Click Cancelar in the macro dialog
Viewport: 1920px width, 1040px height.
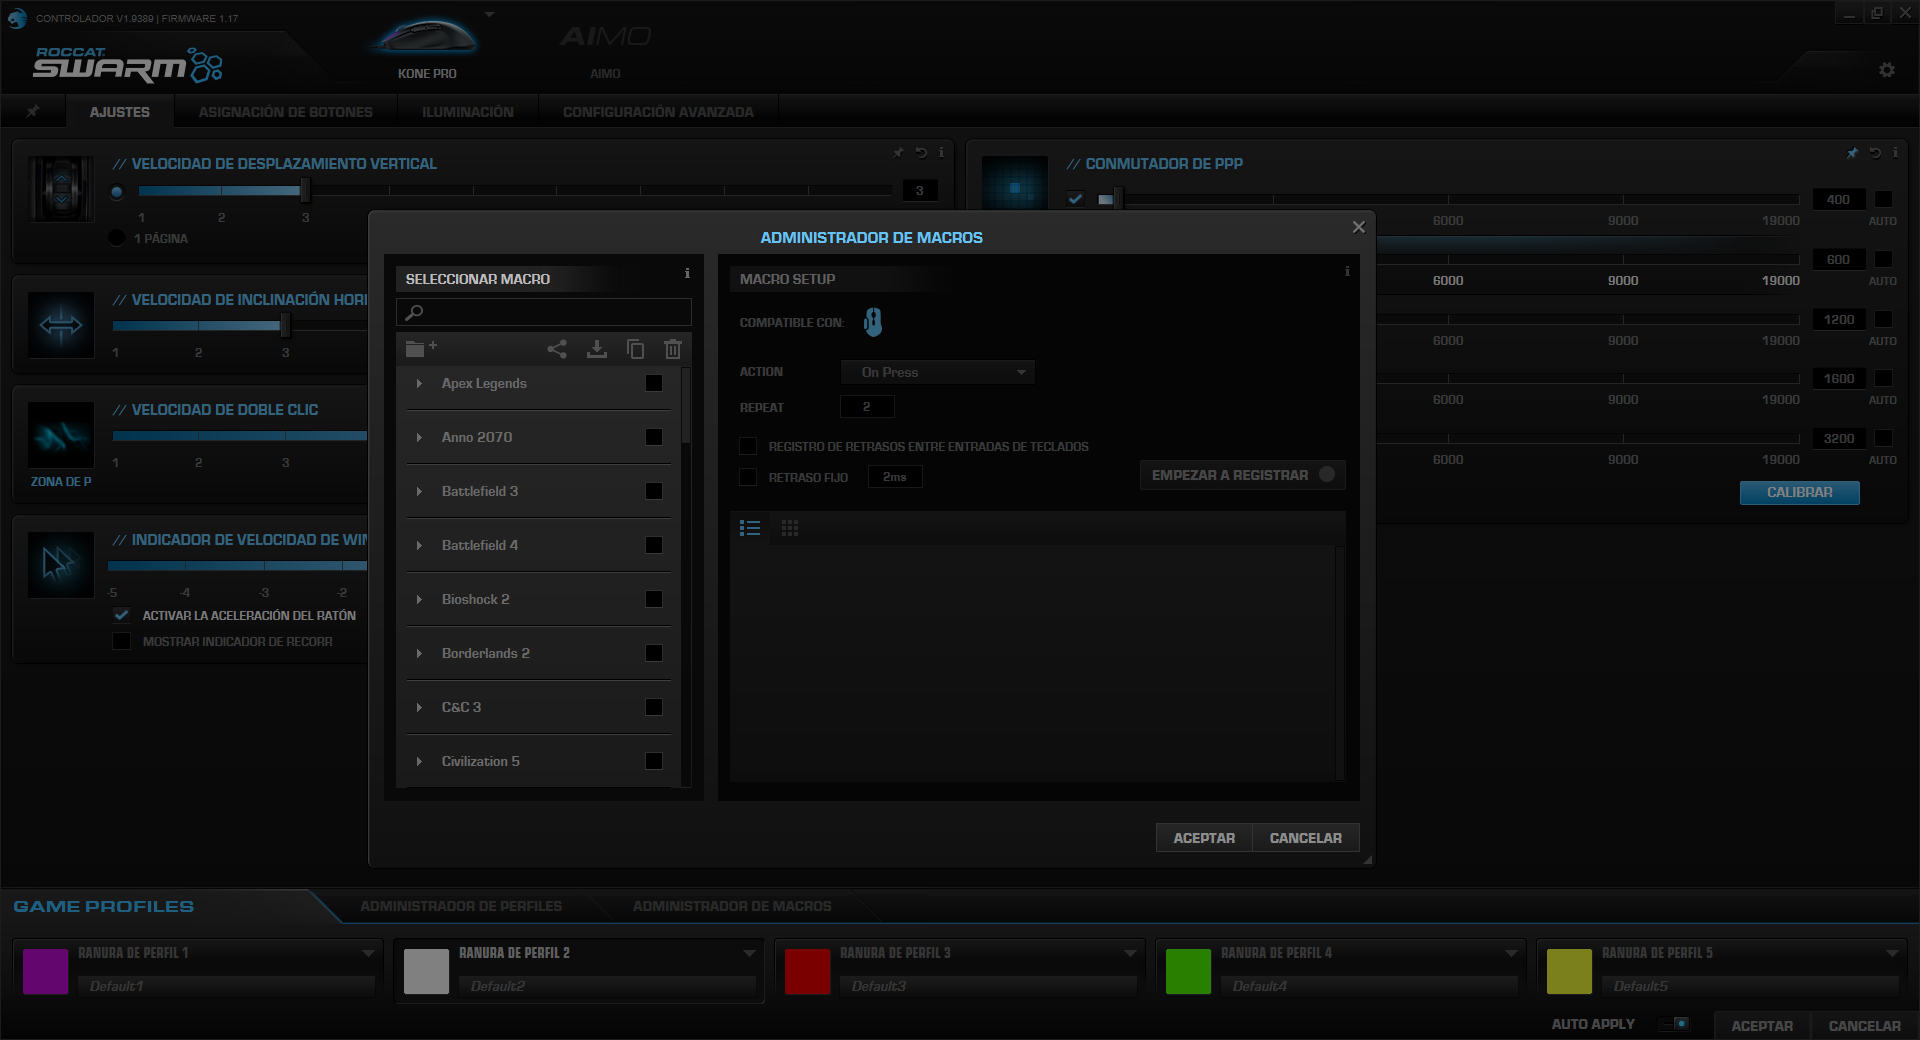click(x=1306, y=838)
